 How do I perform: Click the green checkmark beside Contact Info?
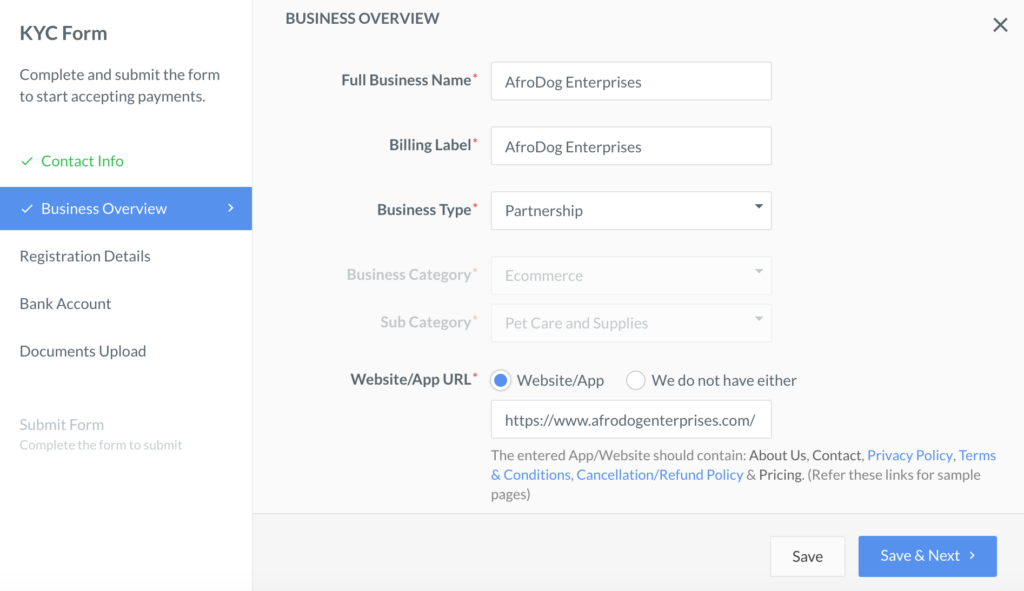[x=27, y=161]
